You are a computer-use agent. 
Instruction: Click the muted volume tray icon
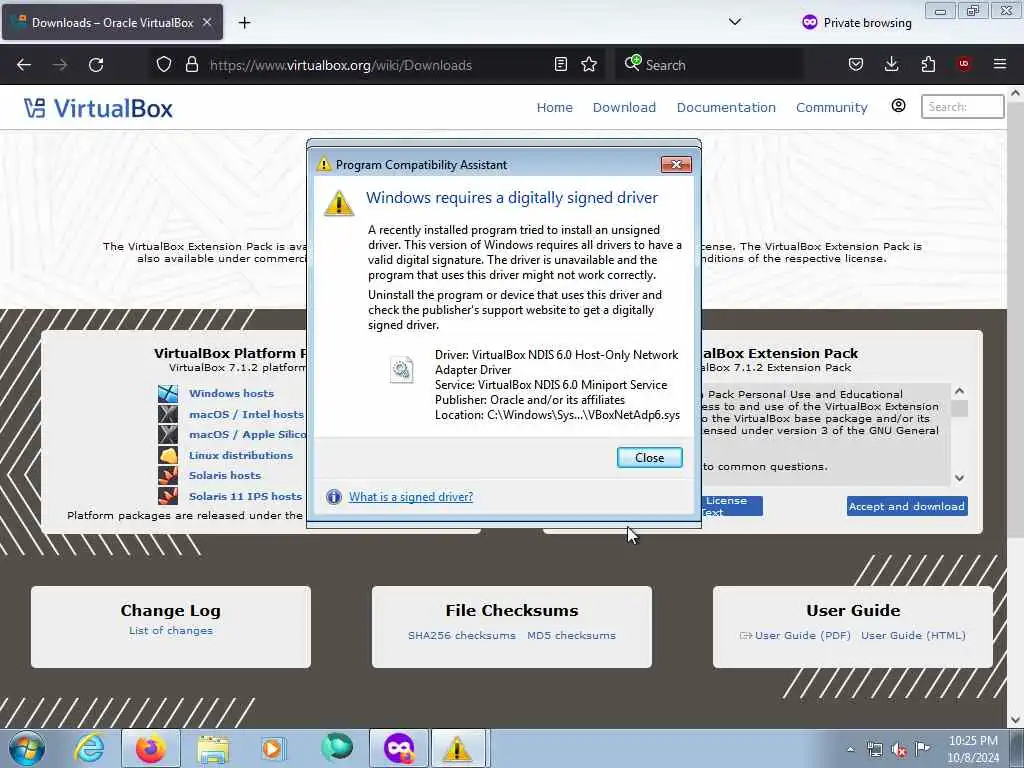click(899, 750)
